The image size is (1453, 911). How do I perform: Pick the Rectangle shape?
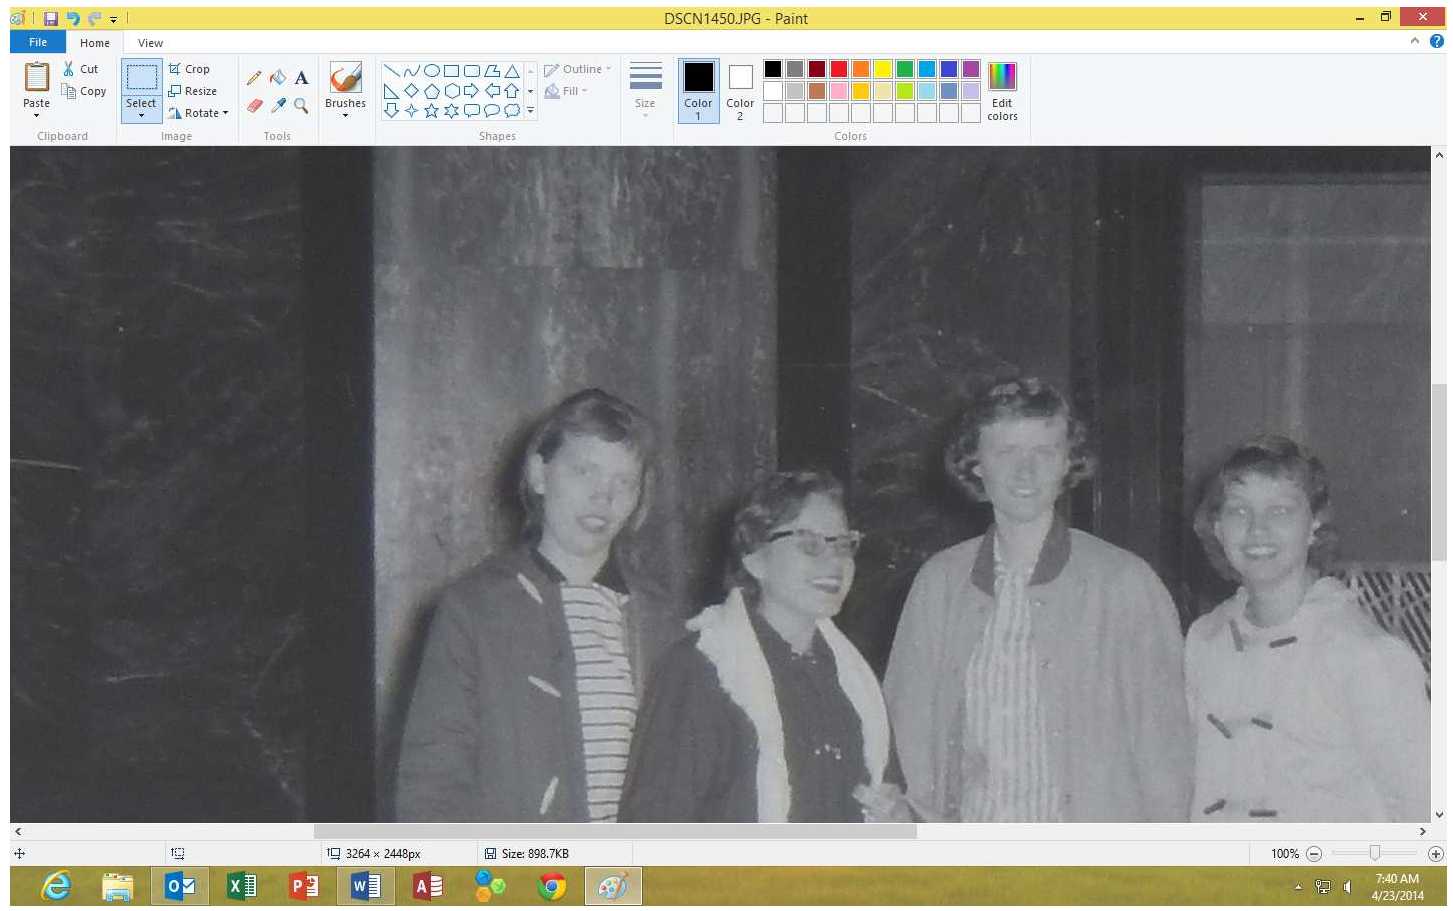click(452, 71)
